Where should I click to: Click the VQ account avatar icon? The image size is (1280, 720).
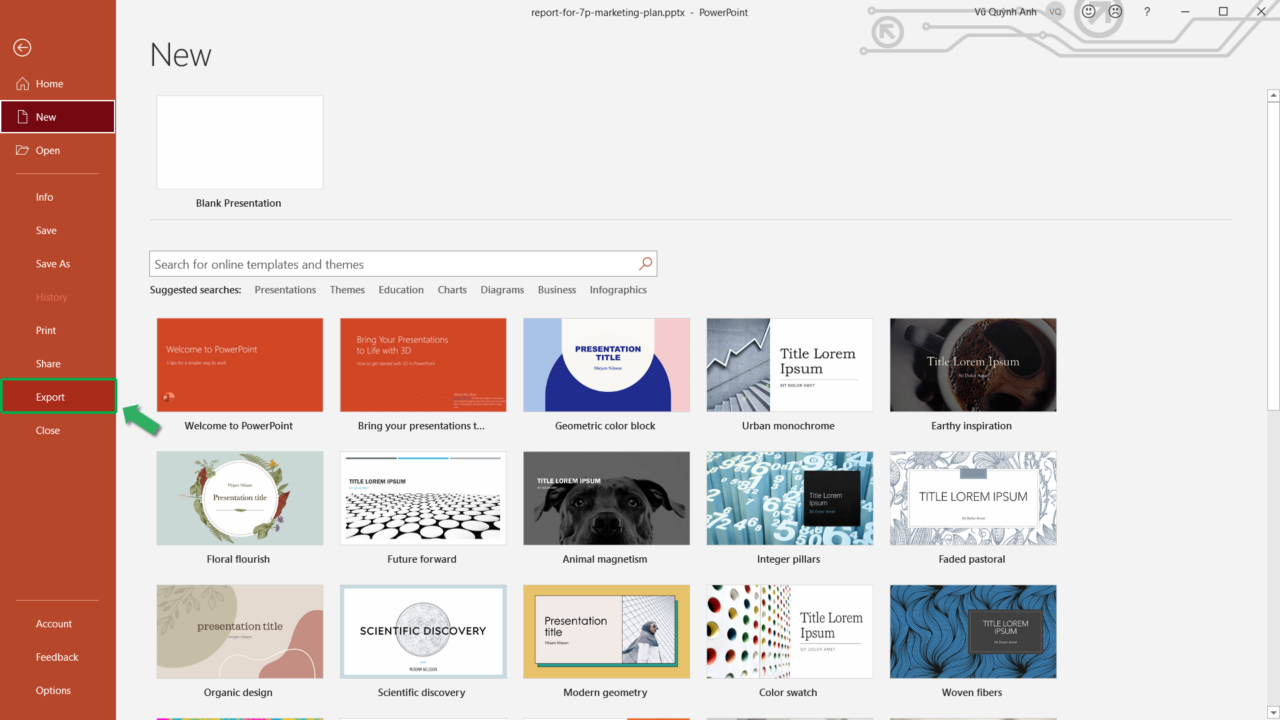tap(1055, 12)
